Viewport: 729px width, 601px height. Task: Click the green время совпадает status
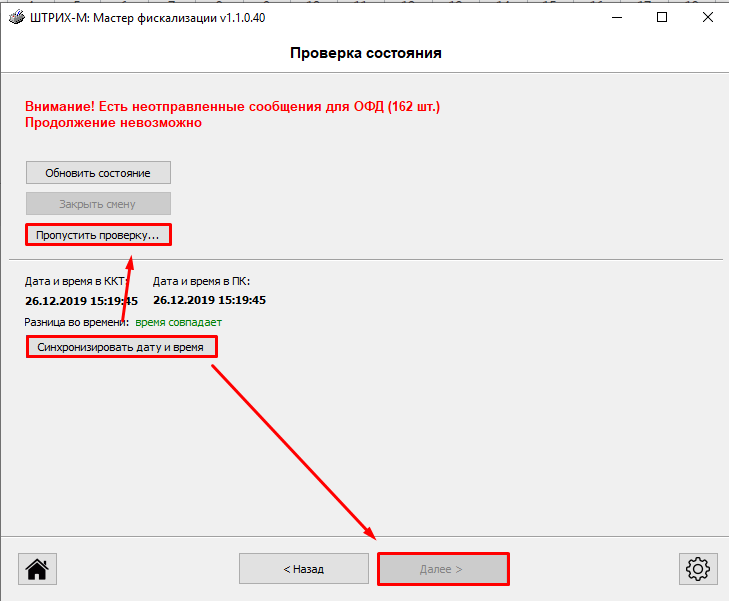(178, 322)
